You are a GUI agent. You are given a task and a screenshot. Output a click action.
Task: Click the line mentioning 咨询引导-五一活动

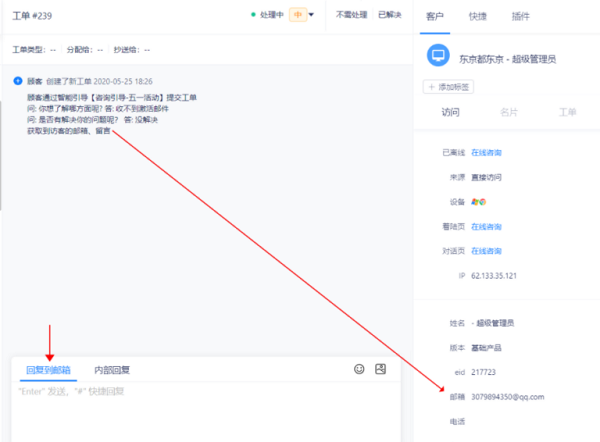(x=112, y=98)
